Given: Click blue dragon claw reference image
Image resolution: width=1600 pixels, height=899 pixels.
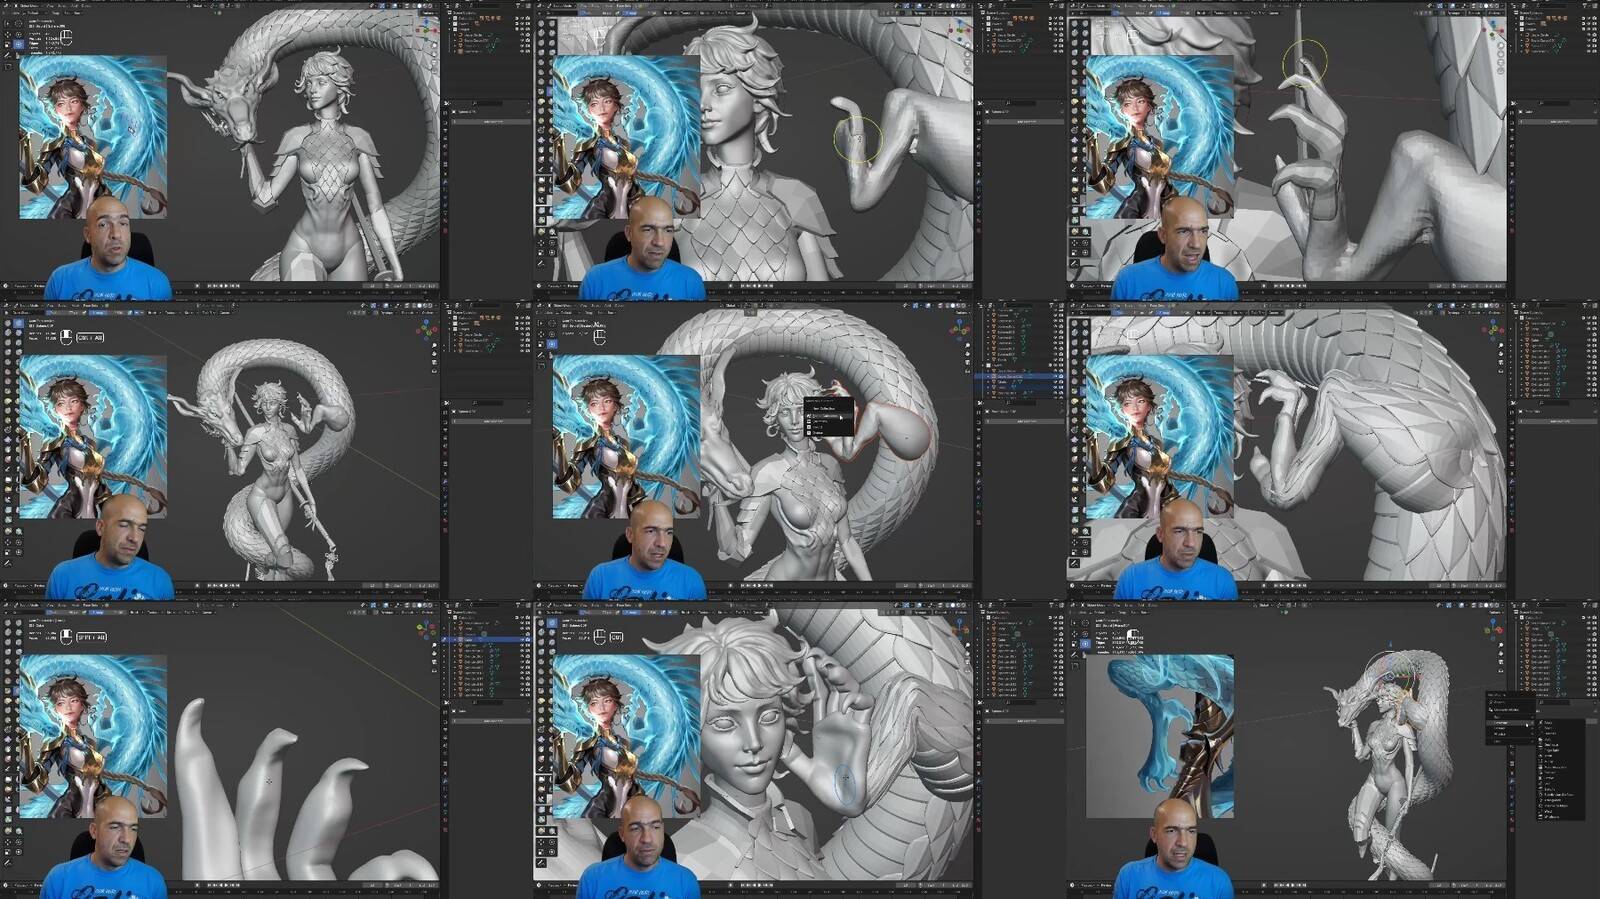Looking at the screenshot, I should pyautogui.click(x=1160, y=736).
